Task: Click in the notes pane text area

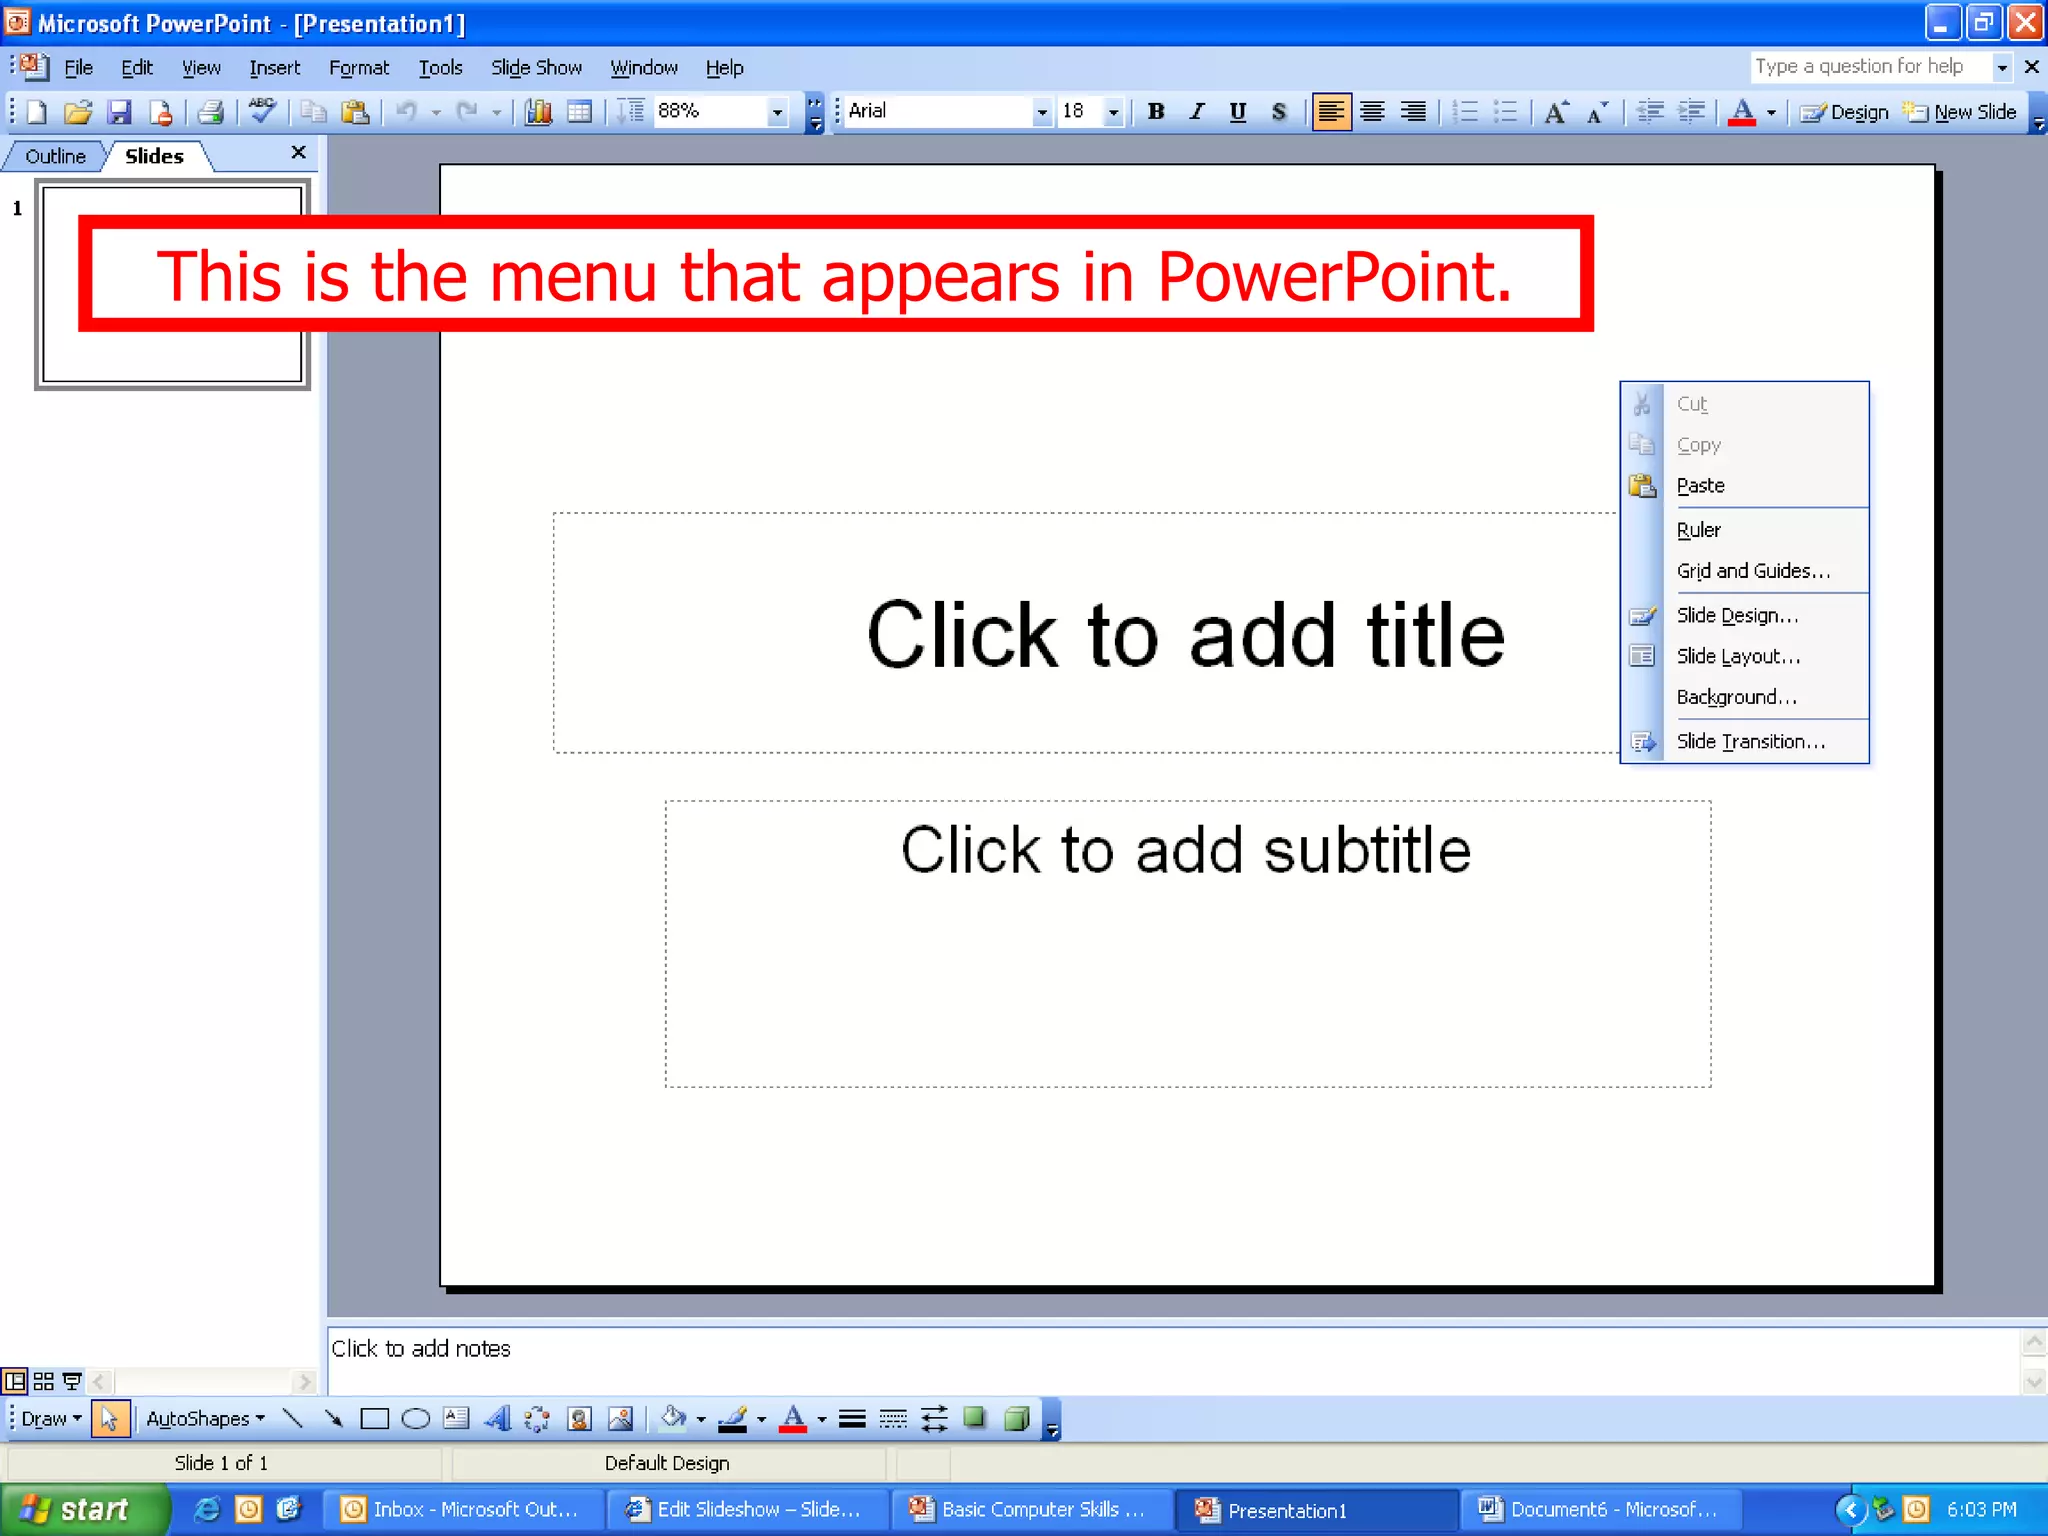Action: coord(1172,1360)
